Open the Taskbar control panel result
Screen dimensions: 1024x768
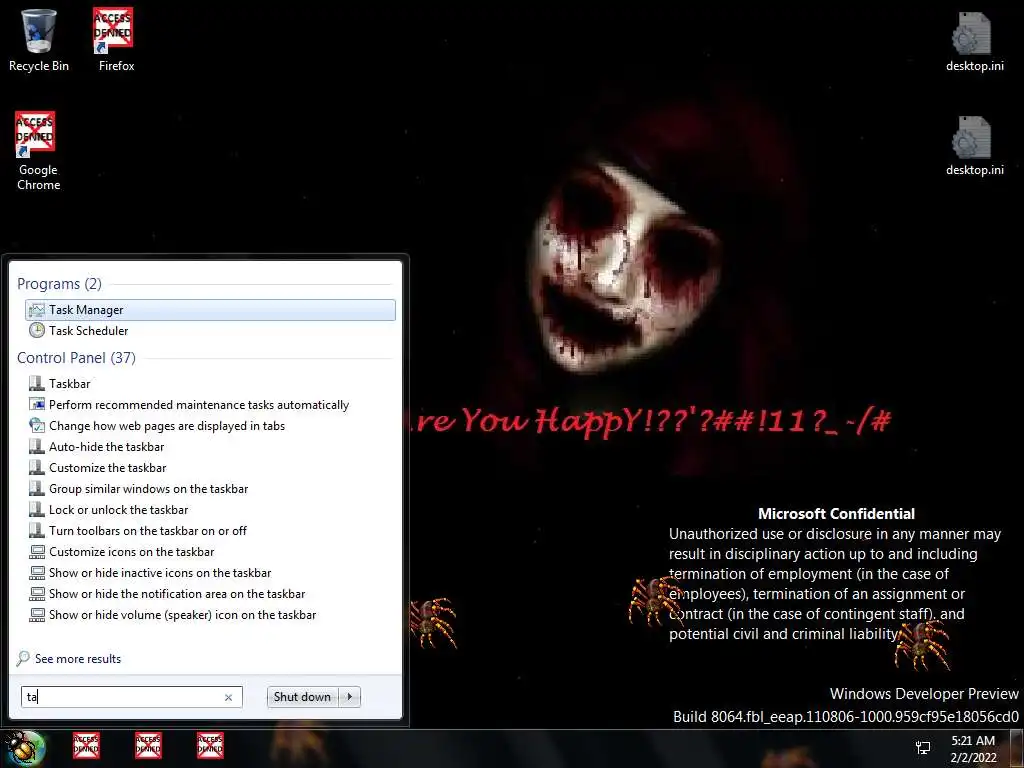pos(210,383)
